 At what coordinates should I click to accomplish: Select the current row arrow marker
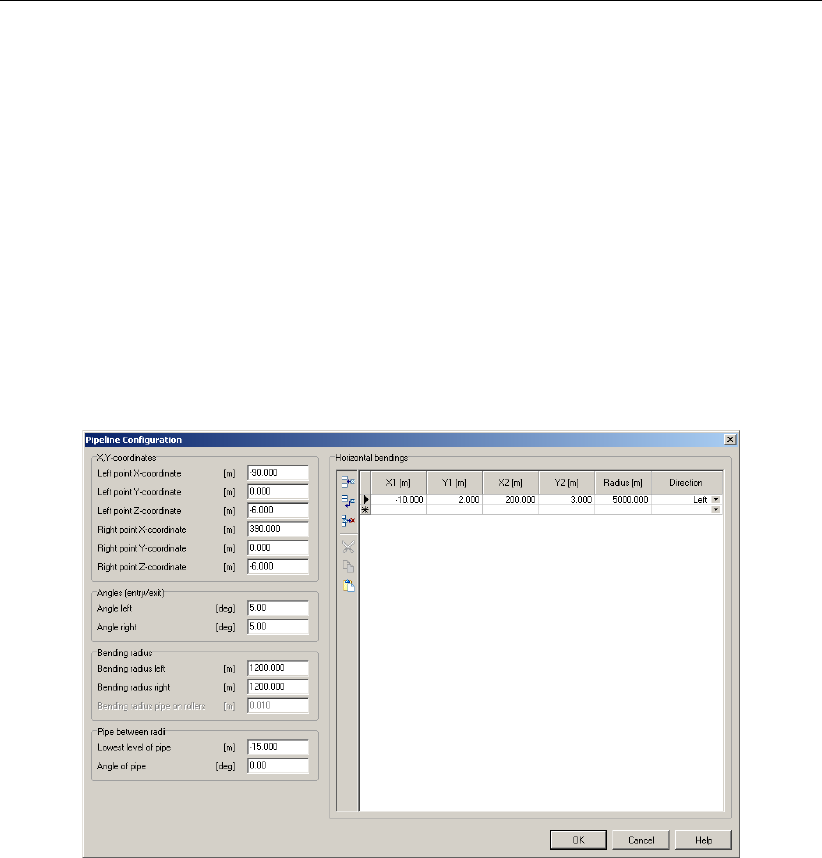366,500
